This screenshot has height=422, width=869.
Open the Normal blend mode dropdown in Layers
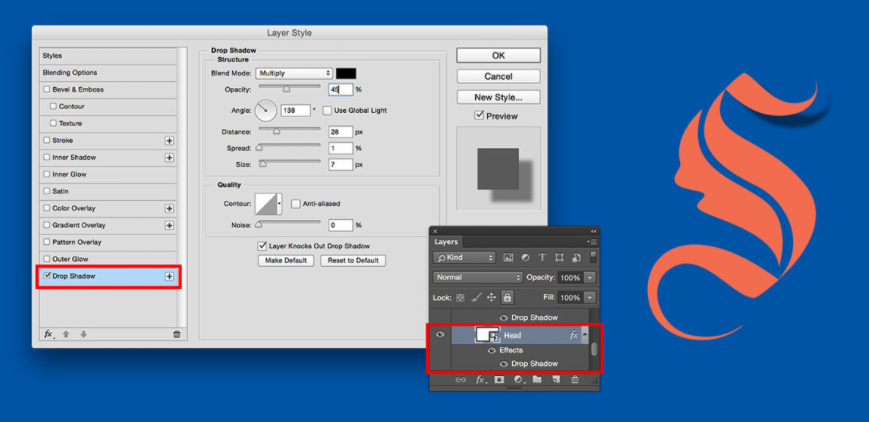[478, 277]
